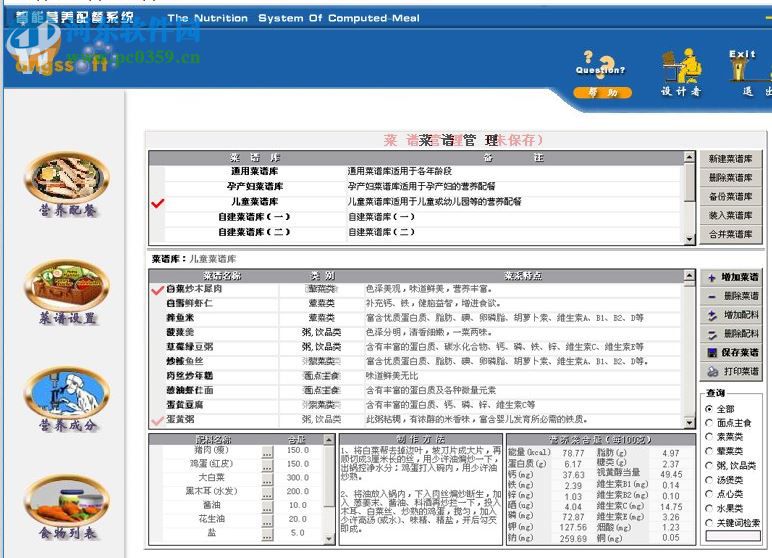This screenshot has height=558, width=772.
Task: Click 合并菜谱库 to merge libraries
Action: [731, 234]
